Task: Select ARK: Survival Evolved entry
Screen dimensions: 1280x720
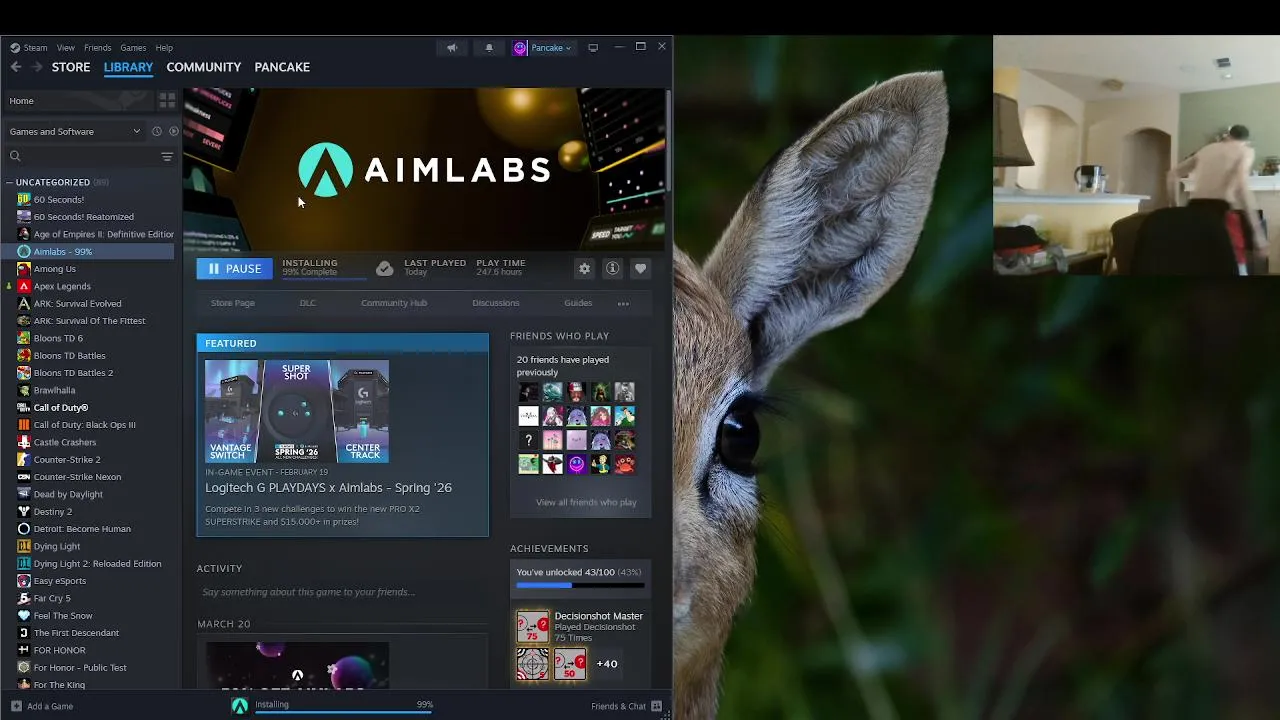Action: pos(77,303)
